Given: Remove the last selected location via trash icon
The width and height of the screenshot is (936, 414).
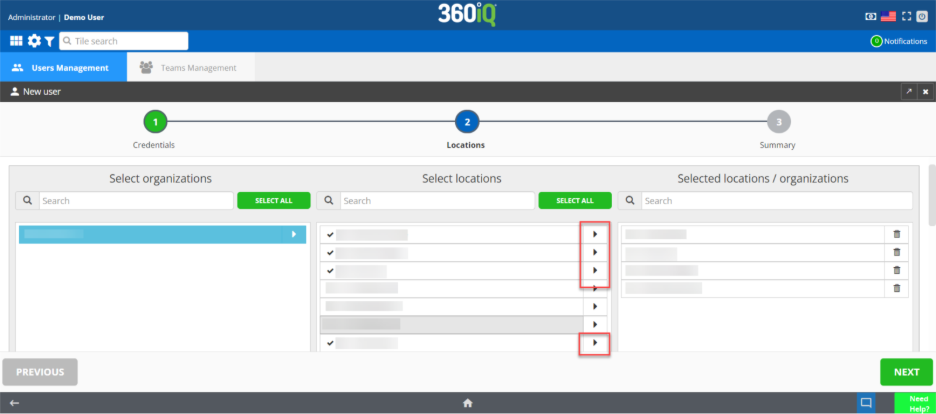Looking at the screenshot, I should coord(896,288).
